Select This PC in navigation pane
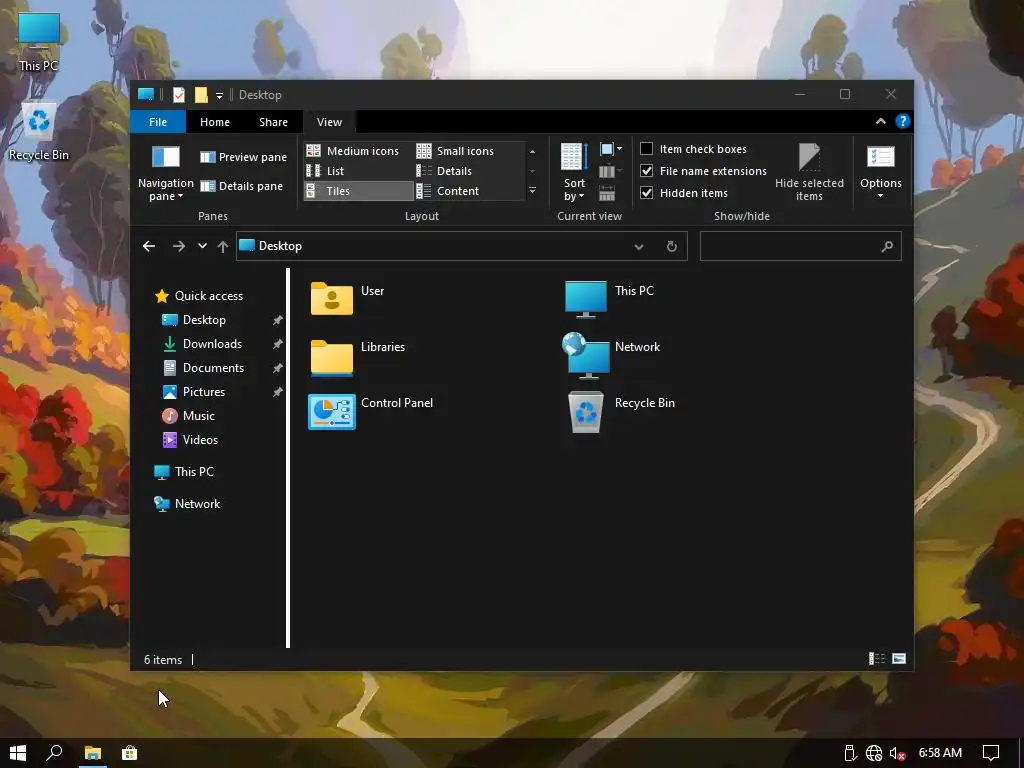 pyautogui.click(x=184, y=472)
